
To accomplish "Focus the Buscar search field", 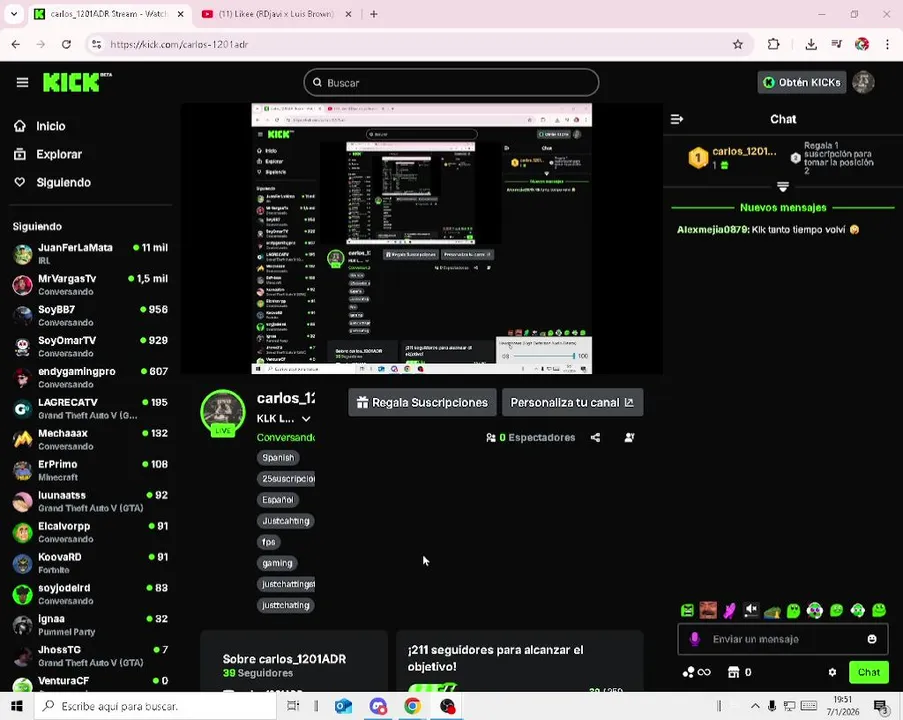I will (x=451, y=82).
